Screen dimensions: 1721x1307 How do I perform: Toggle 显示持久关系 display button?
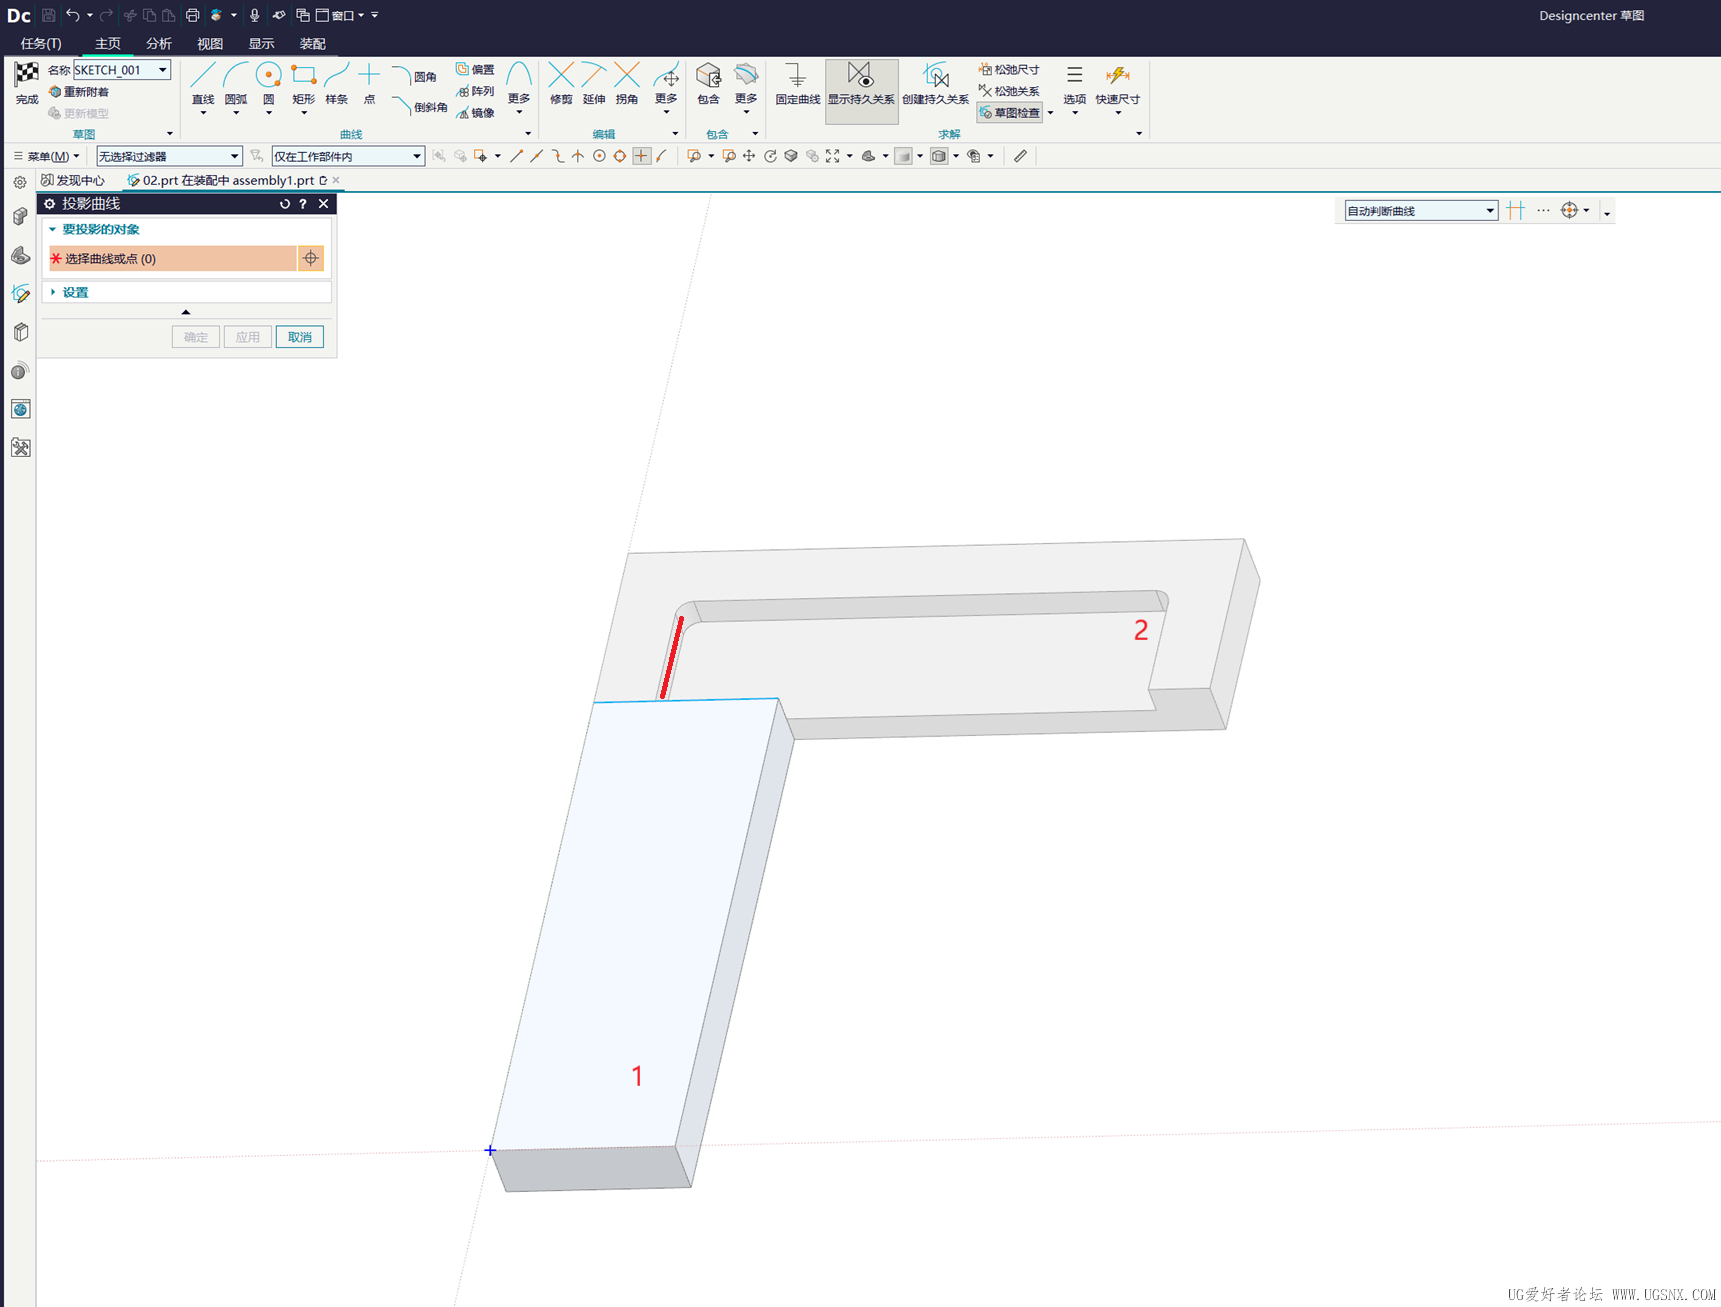click(861, 80)
